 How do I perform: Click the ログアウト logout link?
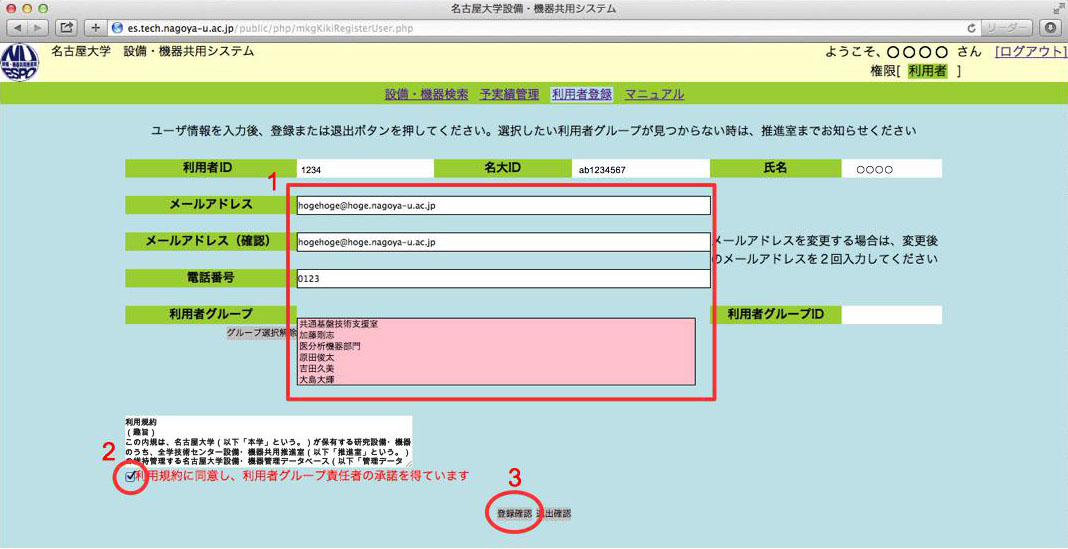pyautogui.click(x=1030, y=51)
